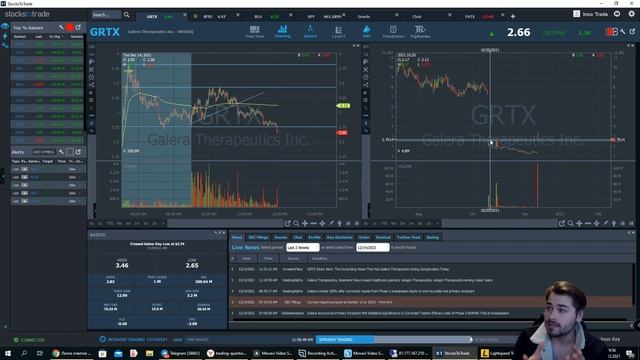Viewport: 640px width, 360px height.
Task: Select the InvestorPlace news headline row
Action: coord(431,269)
